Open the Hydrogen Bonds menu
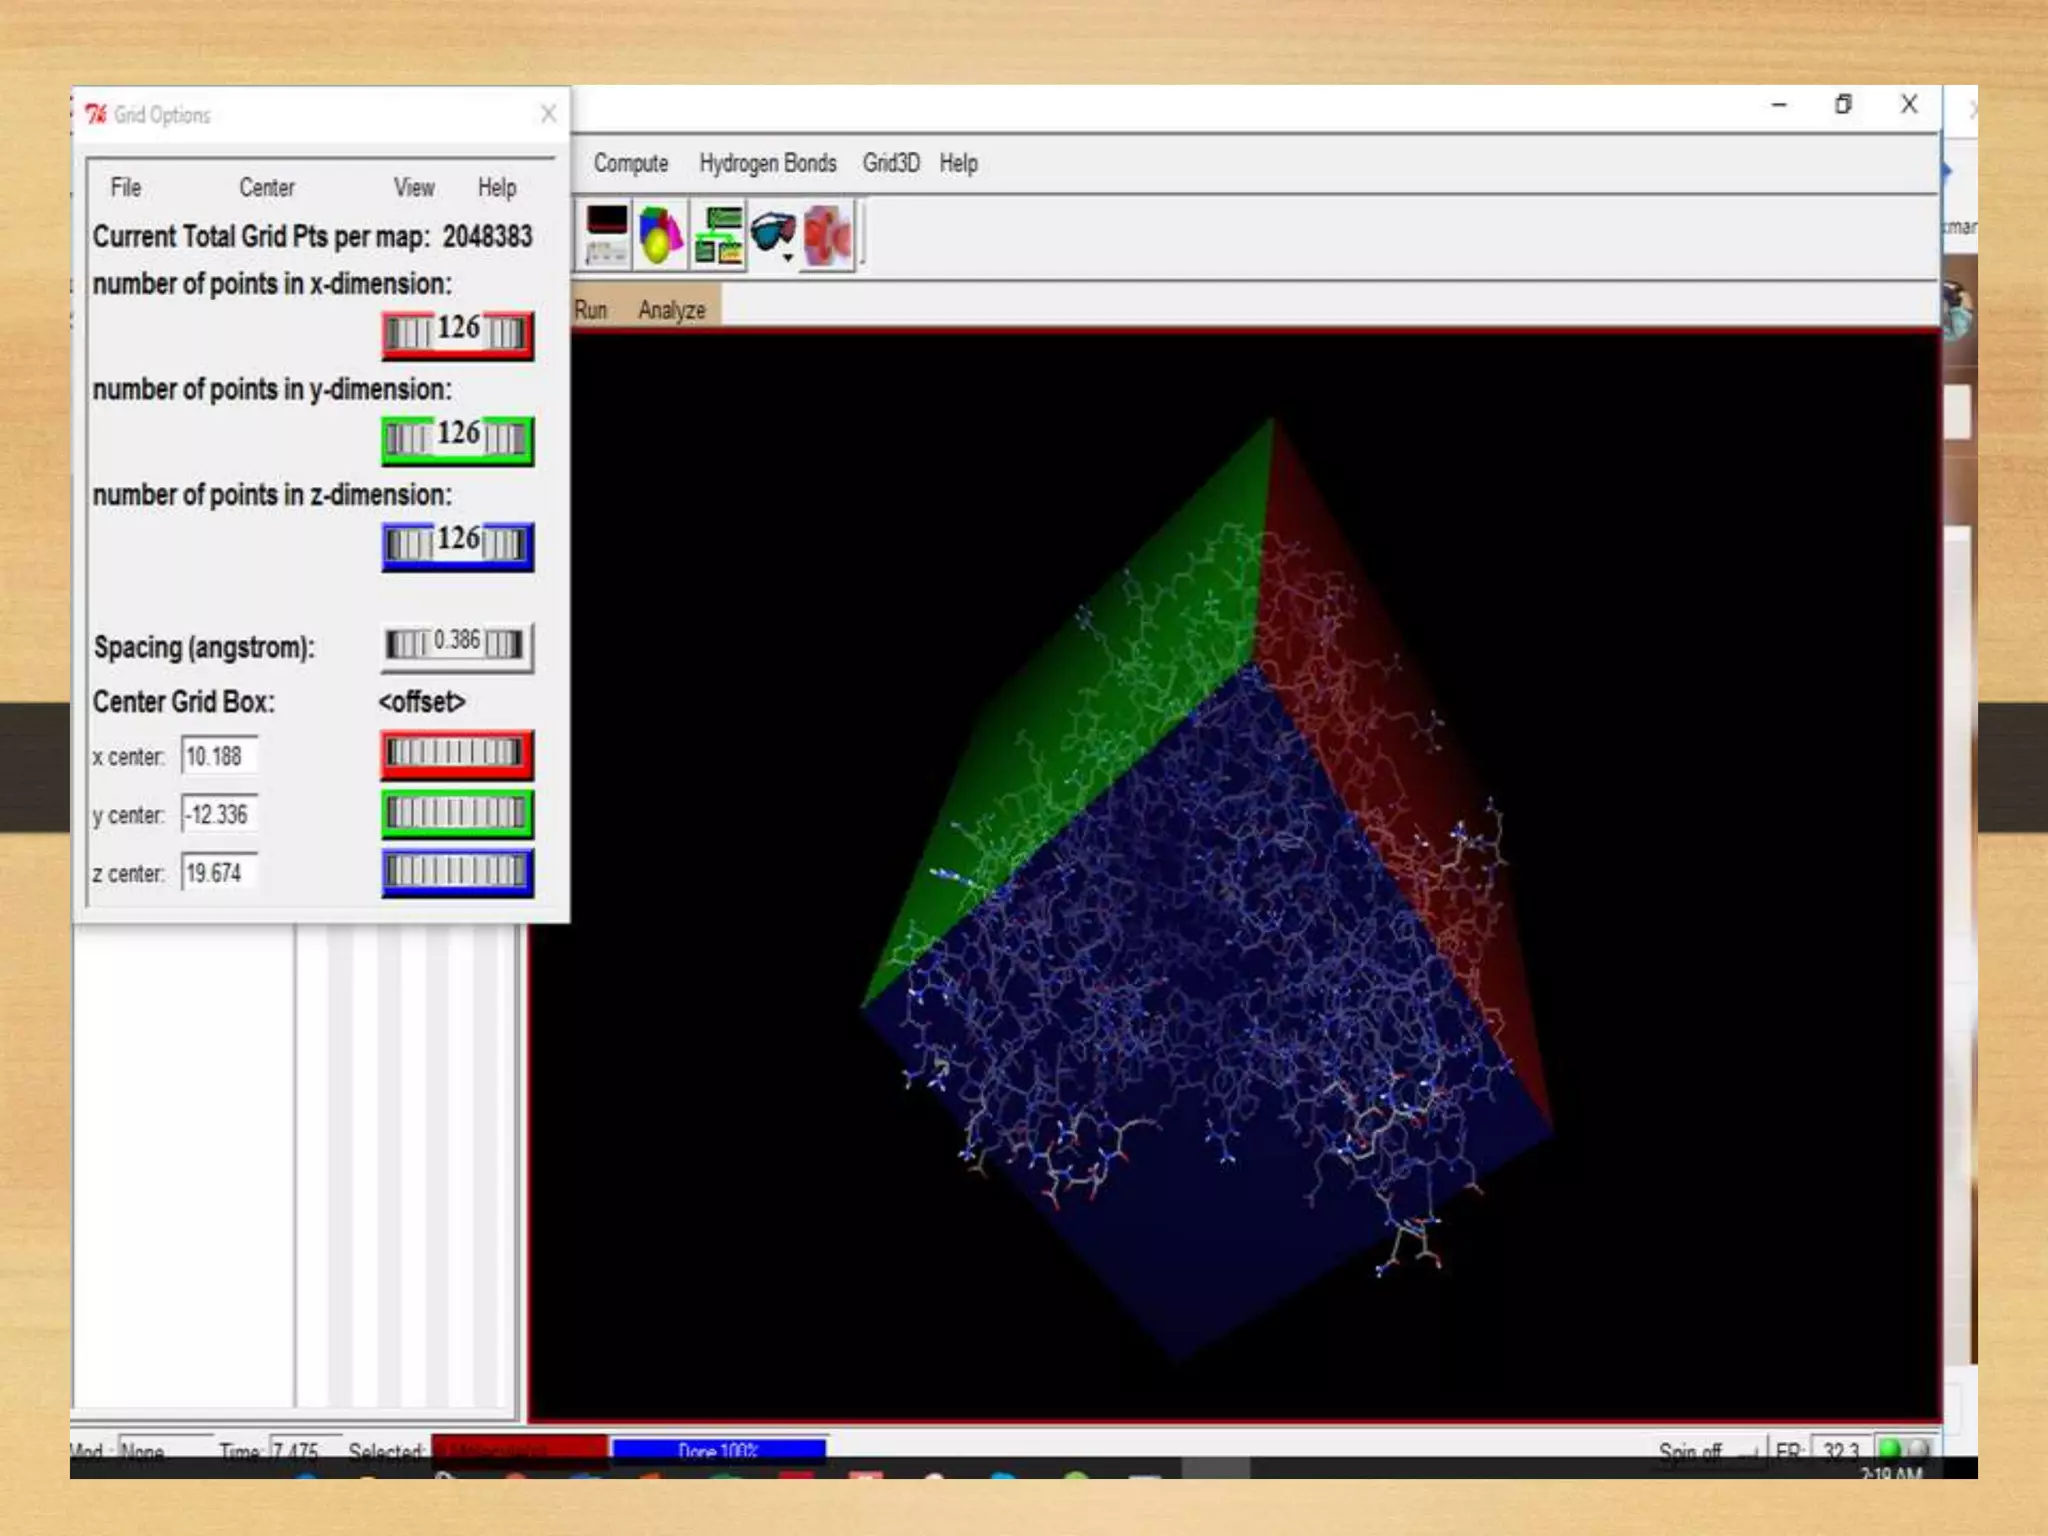This screenshot has width=2048, height=1536. (767, 163)
